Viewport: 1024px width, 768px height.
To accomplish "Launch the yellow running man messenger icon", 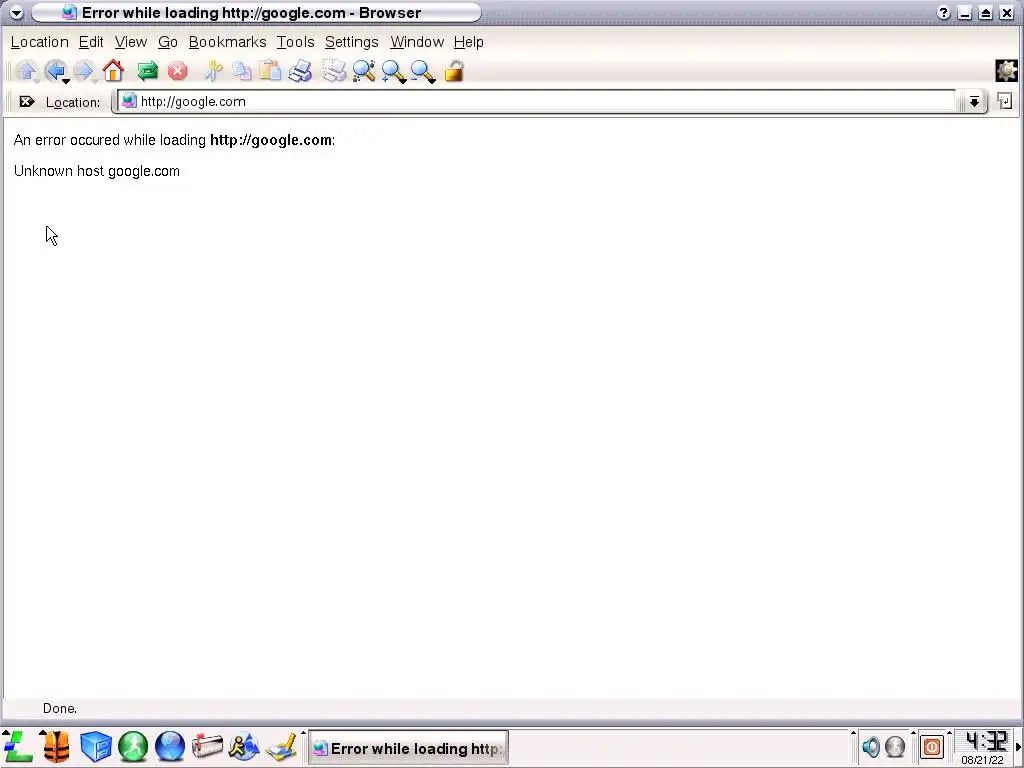I will click(x=244, y=746).
